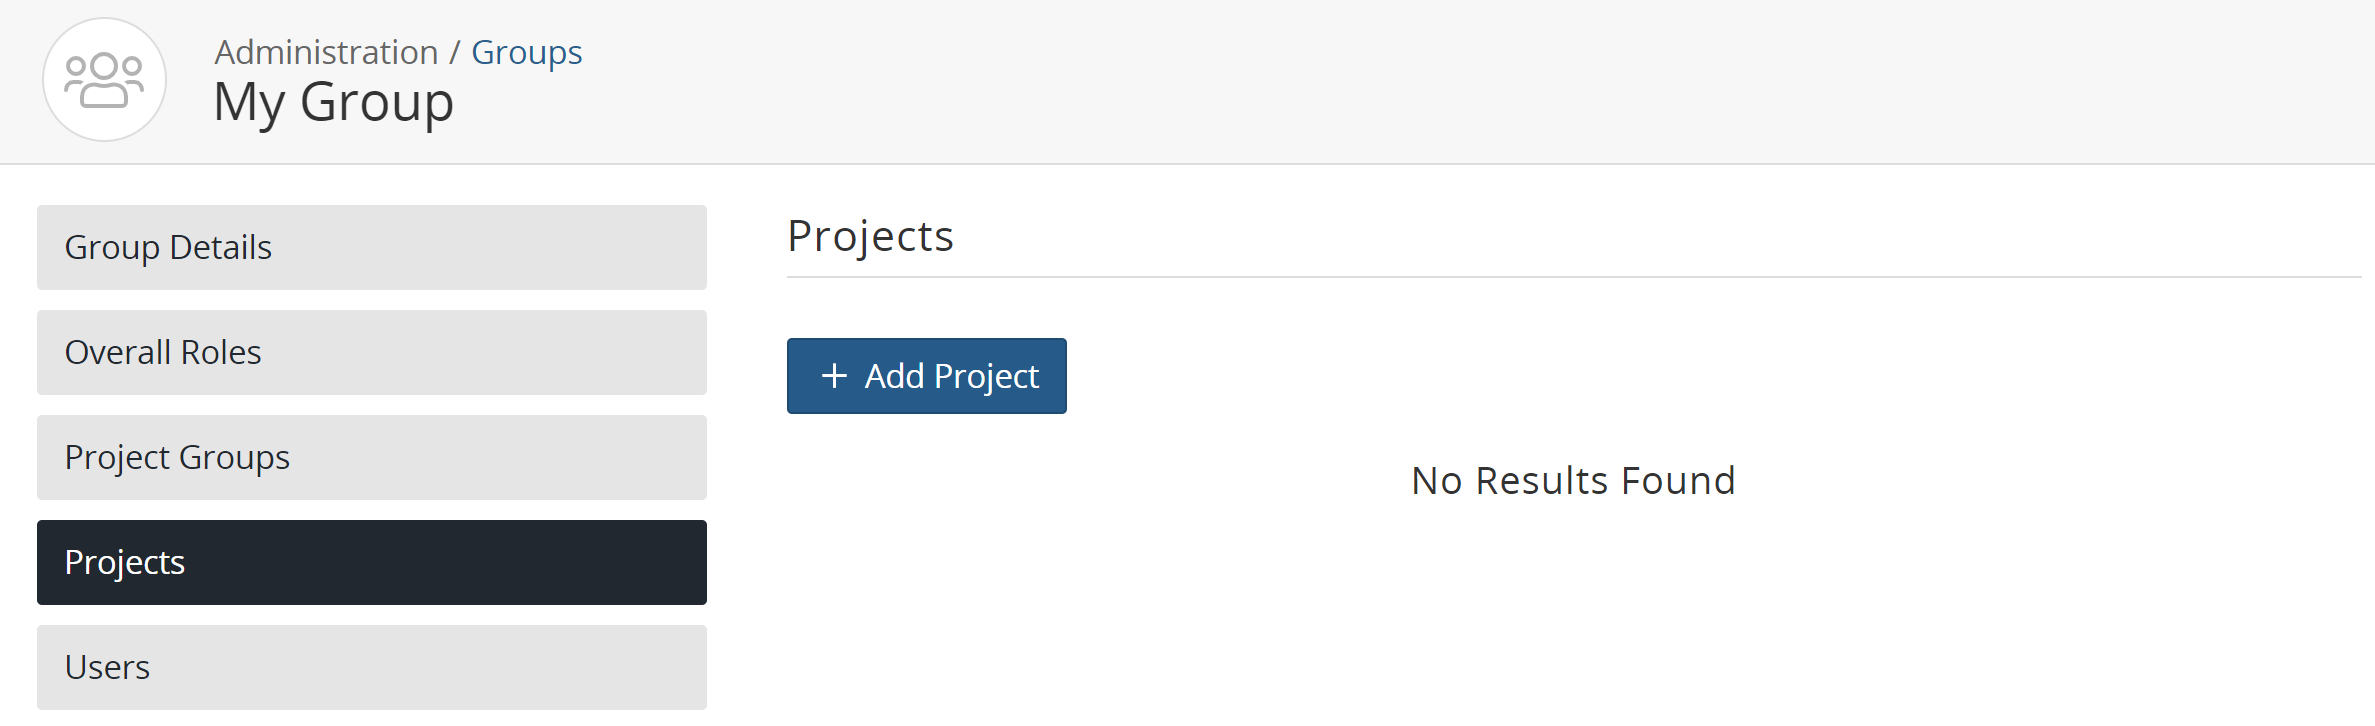
Task: Click the My Group page title
Action: pos(333,102)
